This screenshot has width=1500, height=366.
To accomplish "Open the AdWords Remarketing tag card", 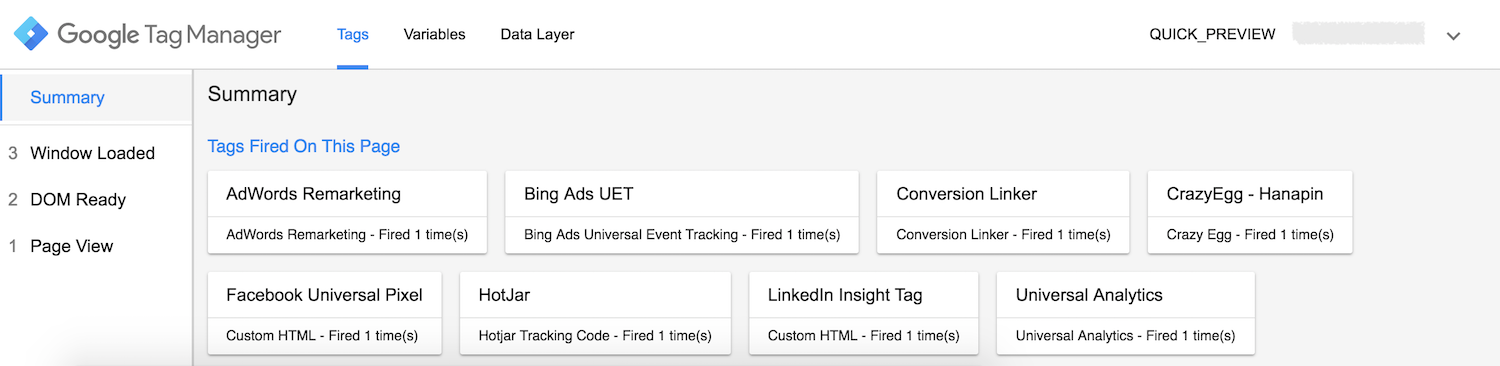I will coord(347,211).
